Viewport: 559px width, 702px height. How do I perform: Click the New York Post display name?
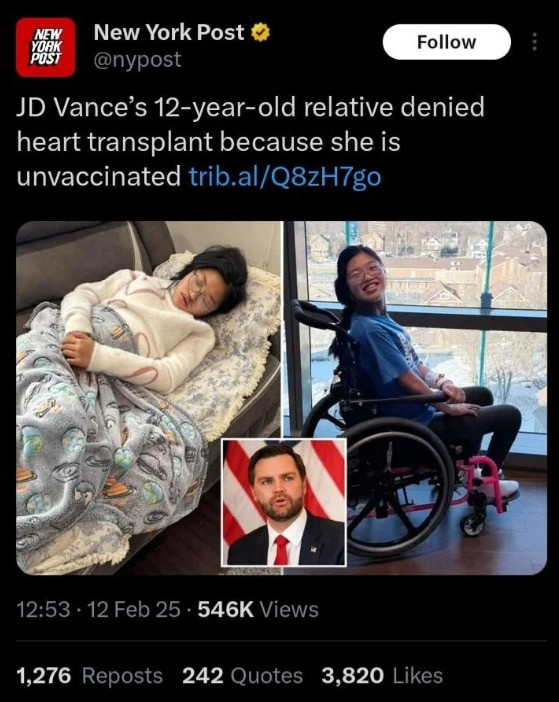[169, 32]
